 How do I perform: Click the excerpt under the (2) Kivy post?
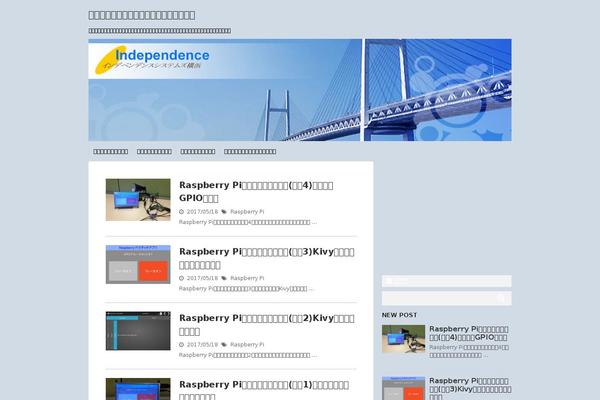pos(248,355)
